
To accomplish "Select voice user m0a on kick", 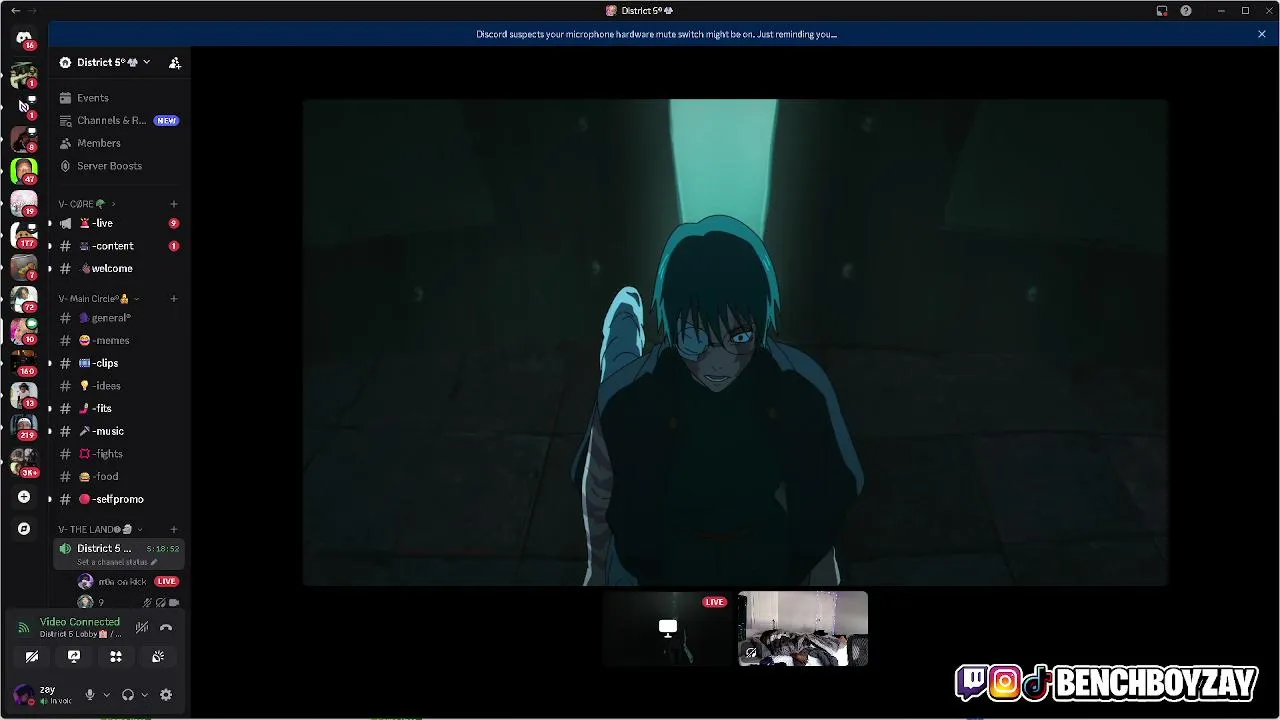I will (x=128, y=581).
